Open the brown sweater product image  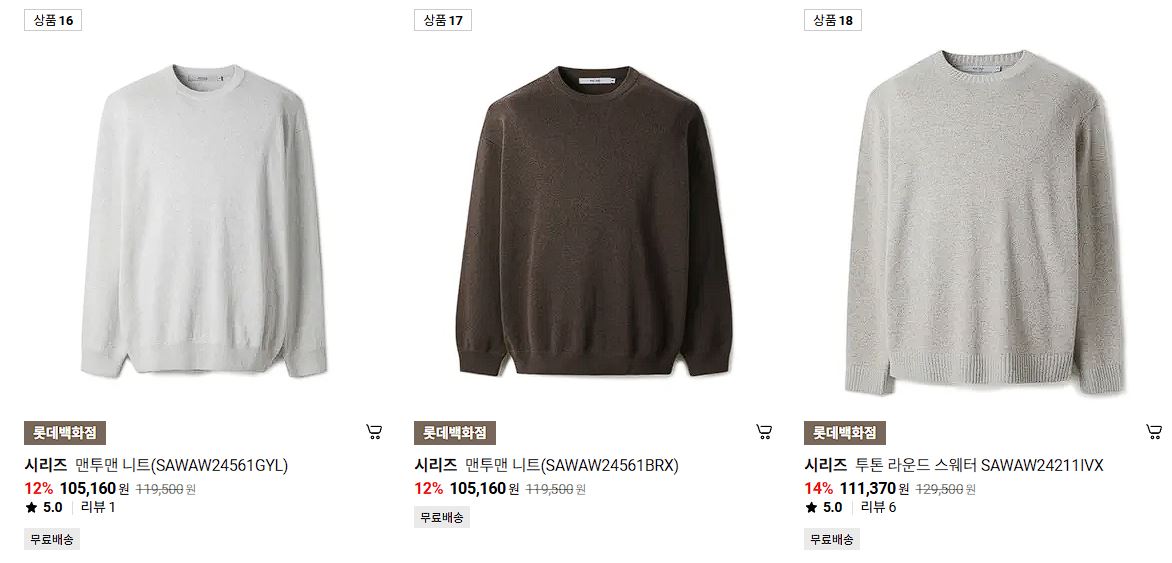point(594,221)
